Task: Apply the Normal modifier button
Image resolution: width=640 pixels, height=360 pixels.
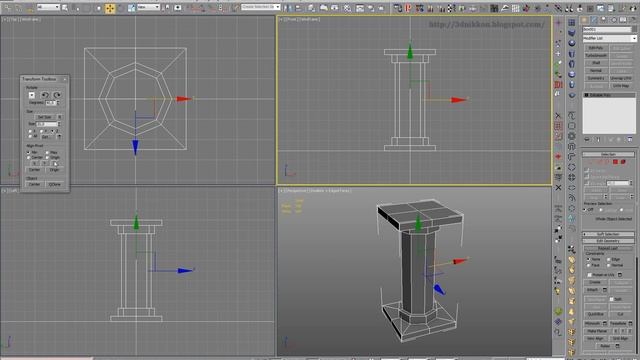Action: pyautogui.click(x=596, y=71)
